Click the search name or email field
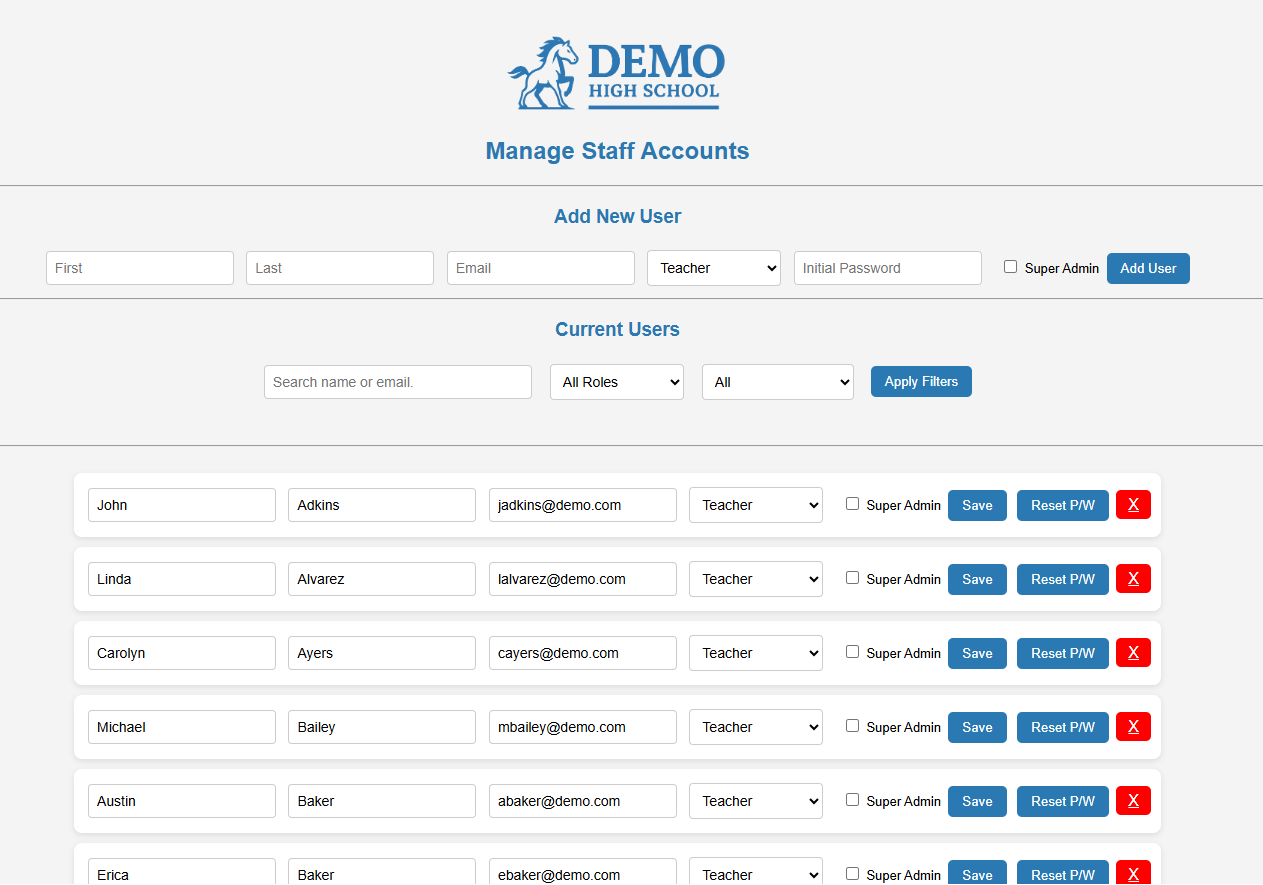Image resolution: width=1263 pixels, height=885 pixels. [397, 382]
